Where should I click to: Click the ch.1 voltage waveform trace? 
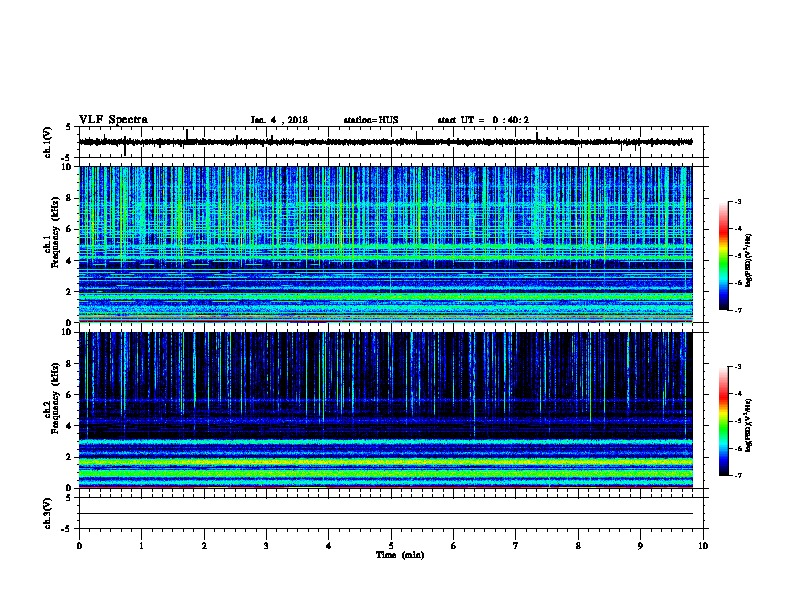point(385,142)
